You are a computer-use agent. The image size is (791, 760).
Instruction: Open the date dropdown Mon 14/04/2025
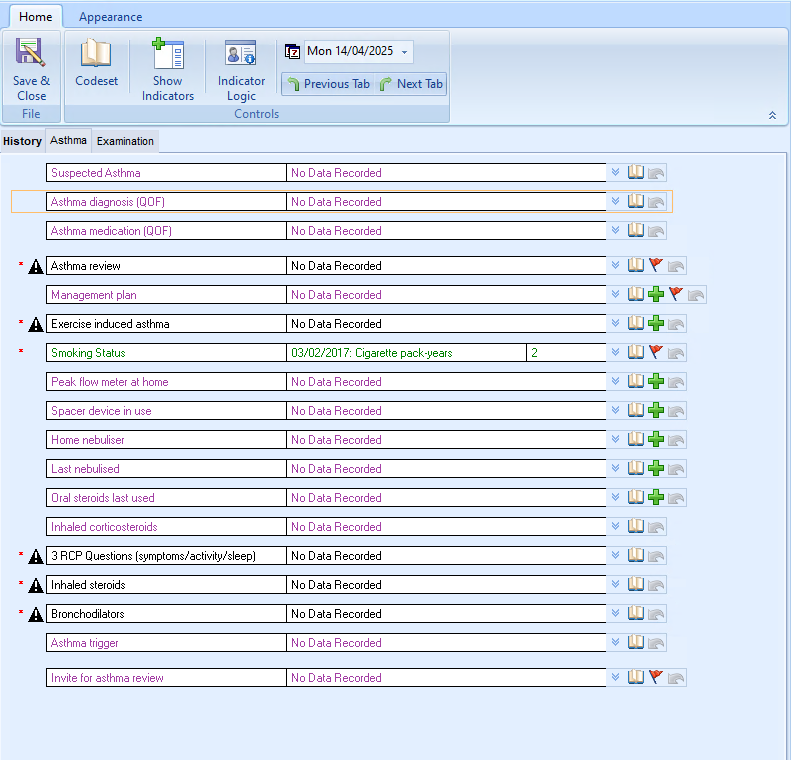(x=405, y=52)
